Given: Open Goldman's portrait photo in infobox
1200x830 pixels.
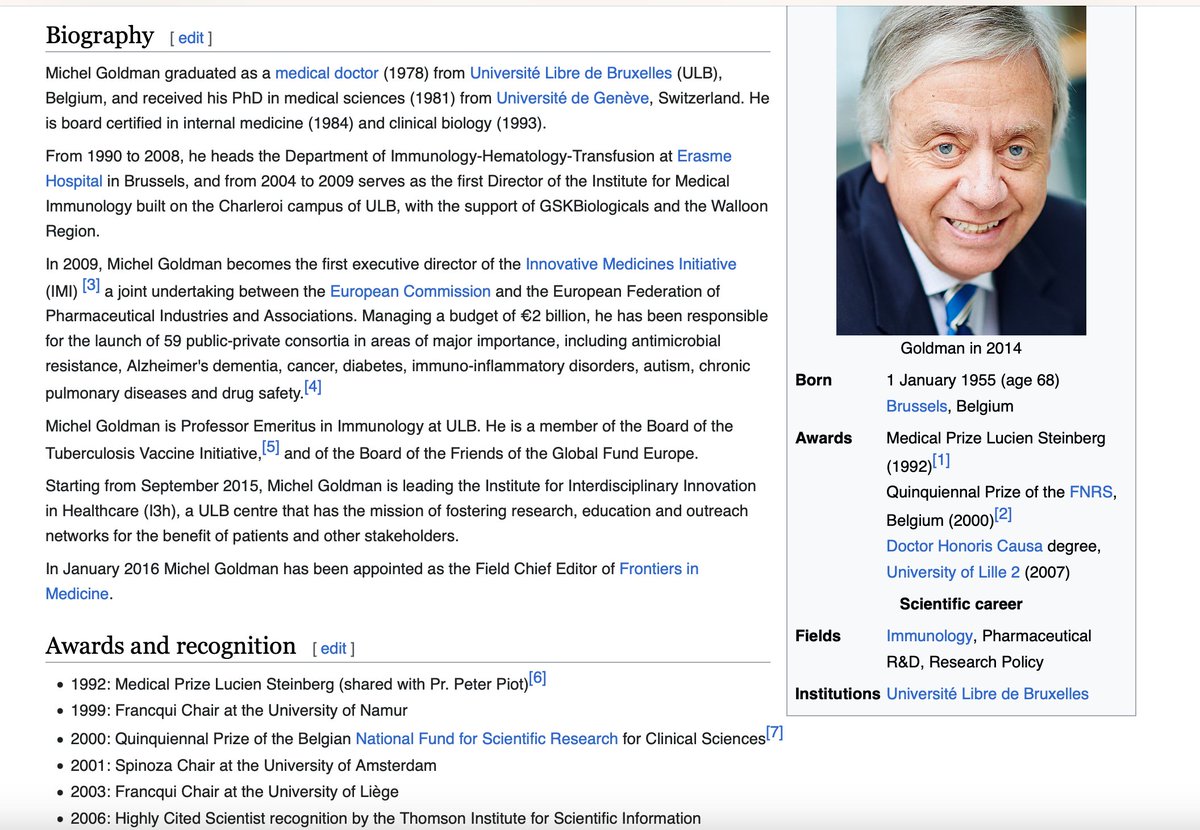Looking at the screenshot, I should [960, 170].
